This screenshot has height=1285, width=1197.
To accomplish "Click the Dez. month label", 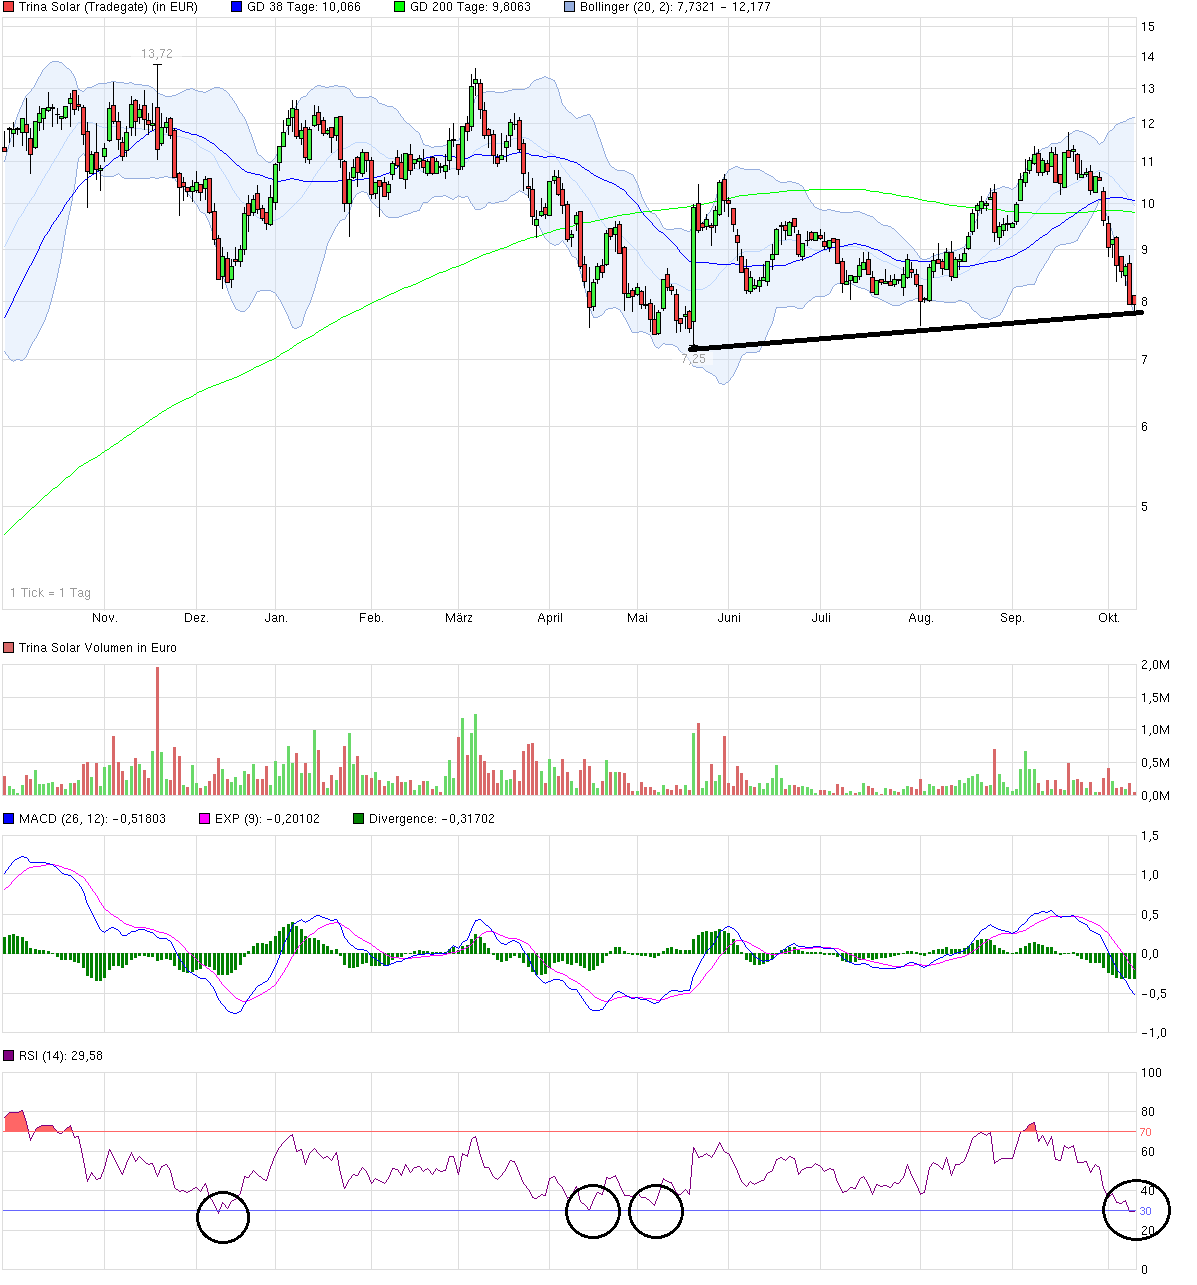I will pos(196,618).
